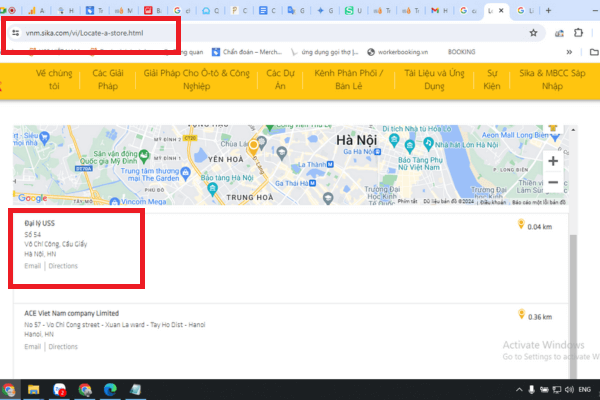The width and height of the screenshot is (600, 400).
Task: Click the Chrome icon between Zalo and Edge
Action: click(85, 390)
